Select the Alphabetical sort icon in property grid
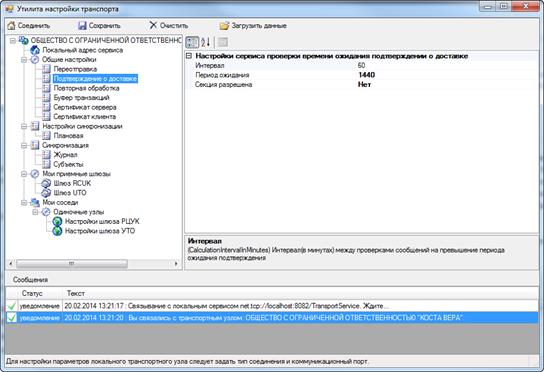Image resolution: width=544 pixels, height=372 pixels. [205, 42]
